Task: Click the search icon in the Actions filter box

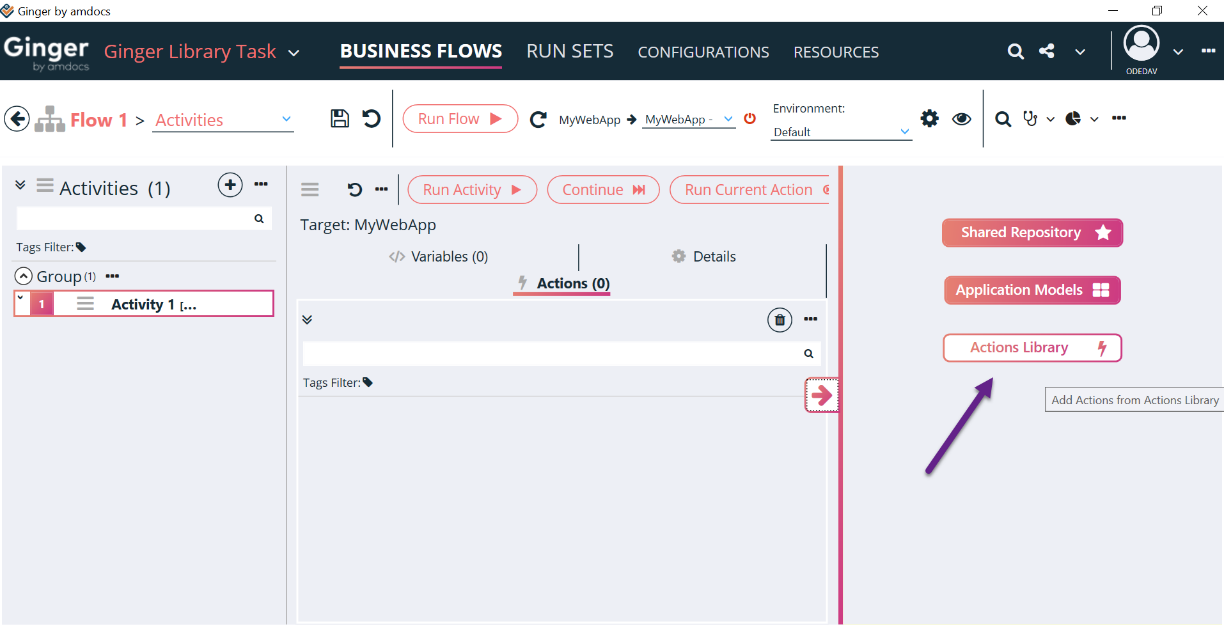Action: point(809,353)
